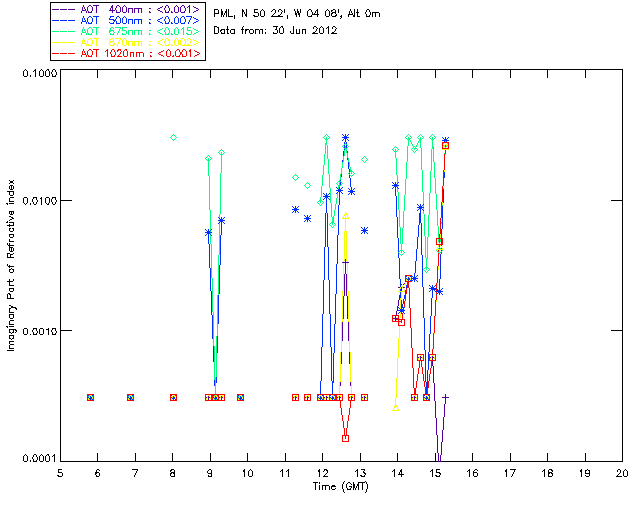Click the PML station location text
The height and width of the screenshot is (512, 640).
pos(297,13)
